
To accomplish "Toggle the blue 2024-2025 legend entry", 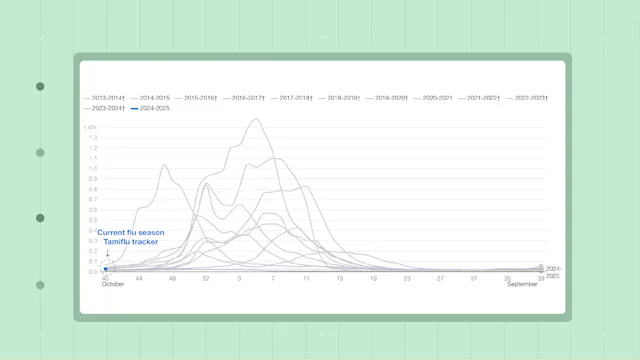I will 150,108.
